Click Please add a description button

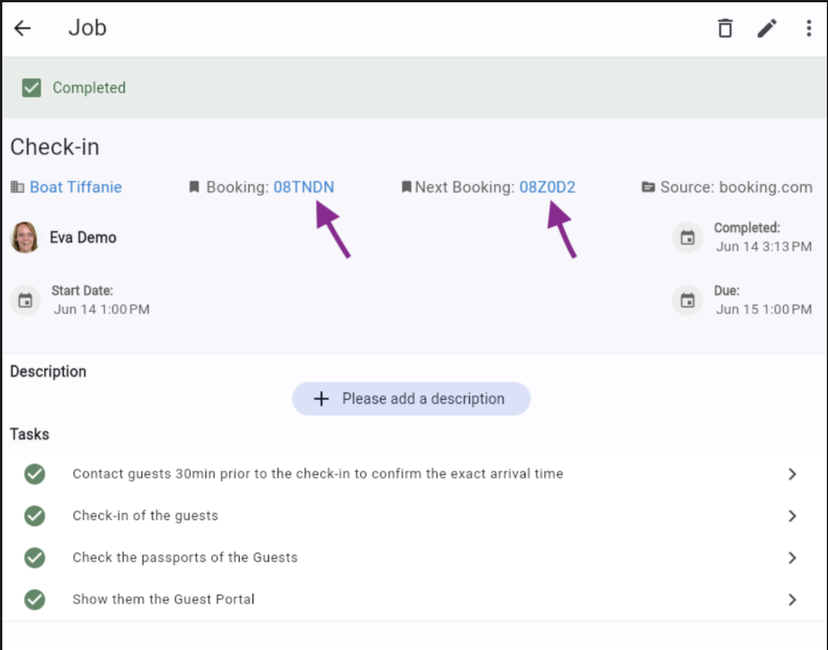(x=411, y=399)
